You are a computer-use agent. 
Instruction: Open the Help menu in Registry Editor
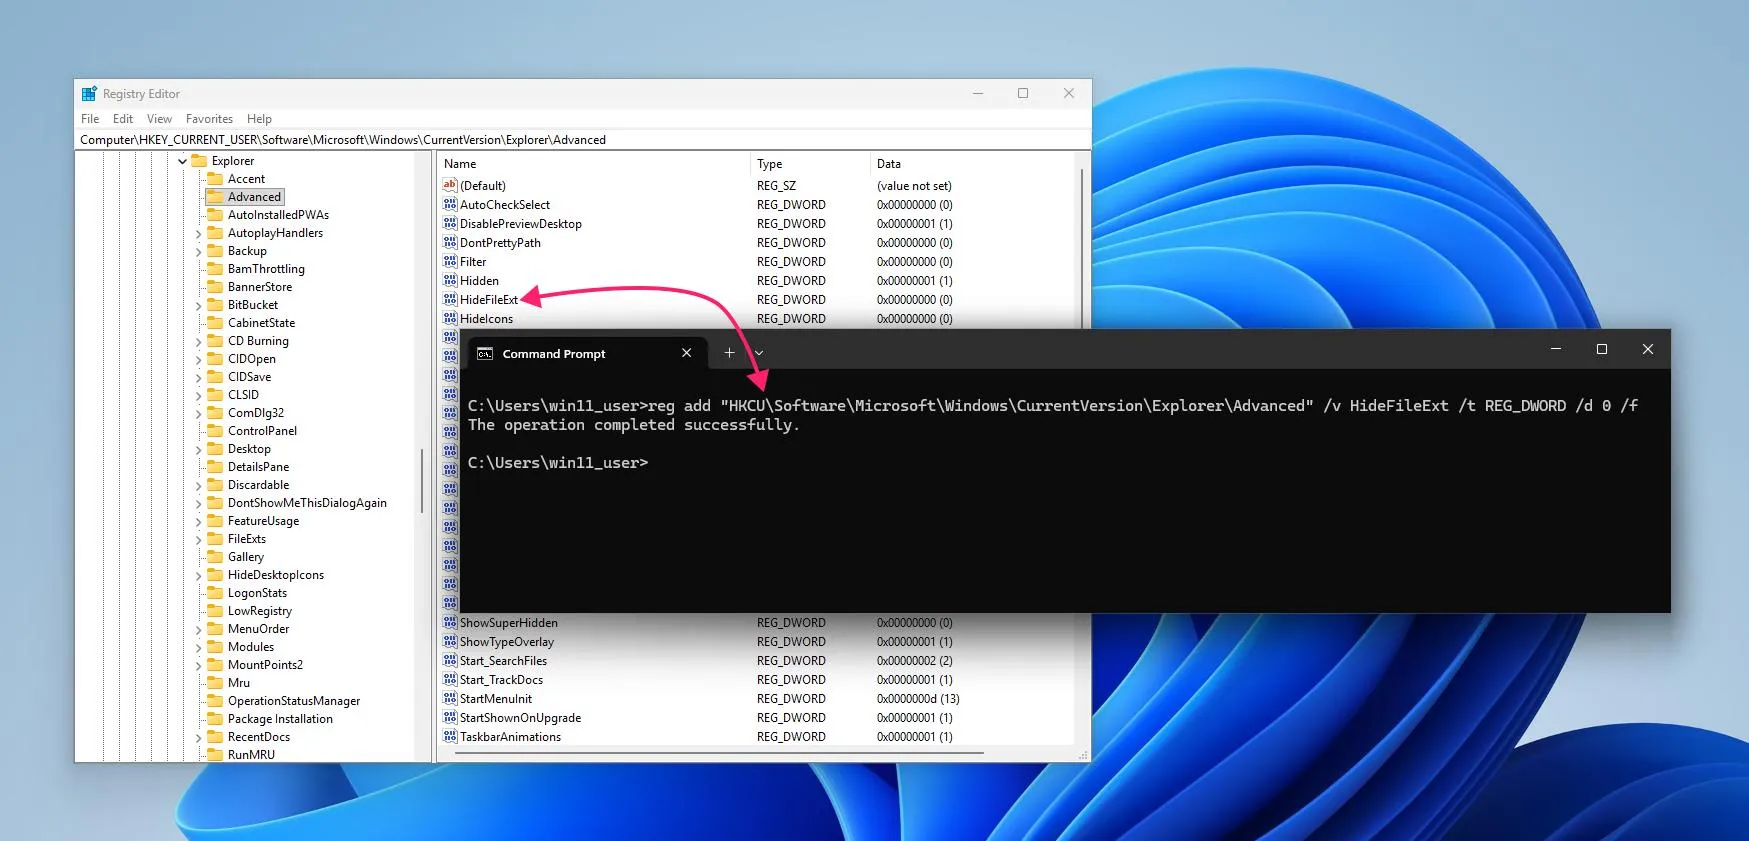[x=259, y=118]
